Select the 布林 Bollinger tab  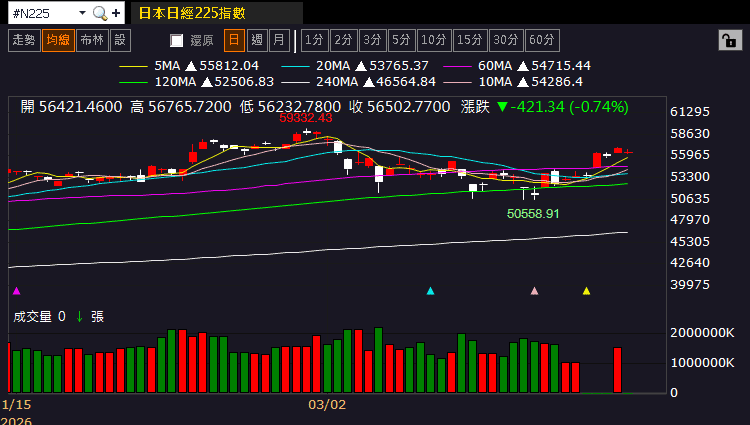point(91,40)
